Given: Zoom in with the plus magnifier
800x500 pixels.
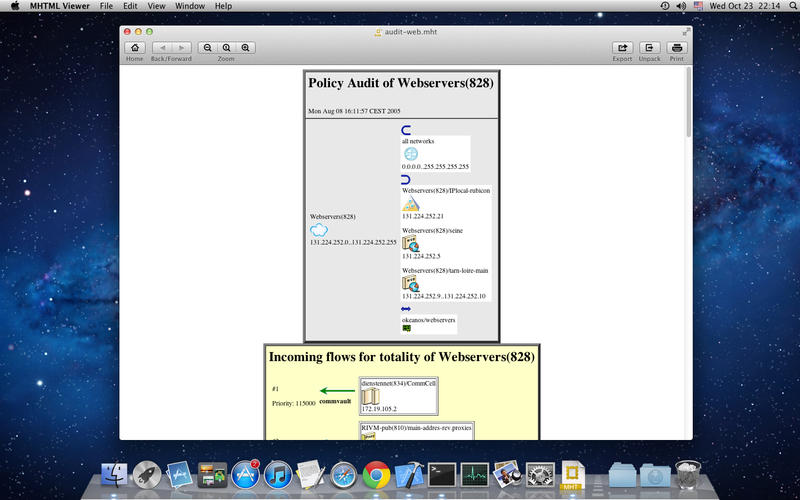Looking at the screenshot, I should [x=245, y=47].
